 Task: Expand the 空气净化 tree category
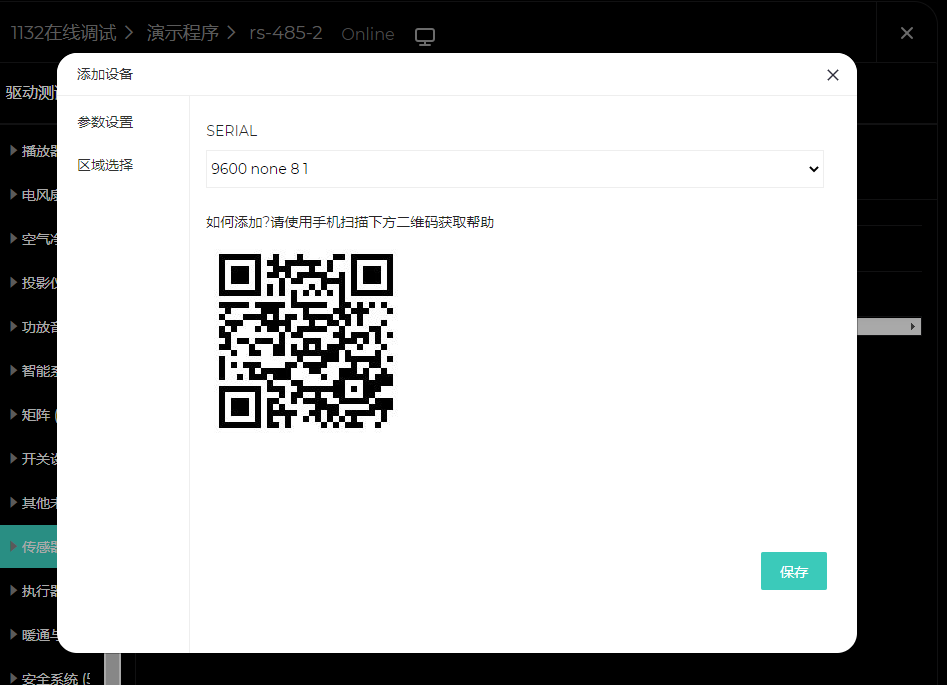point(13,239)
